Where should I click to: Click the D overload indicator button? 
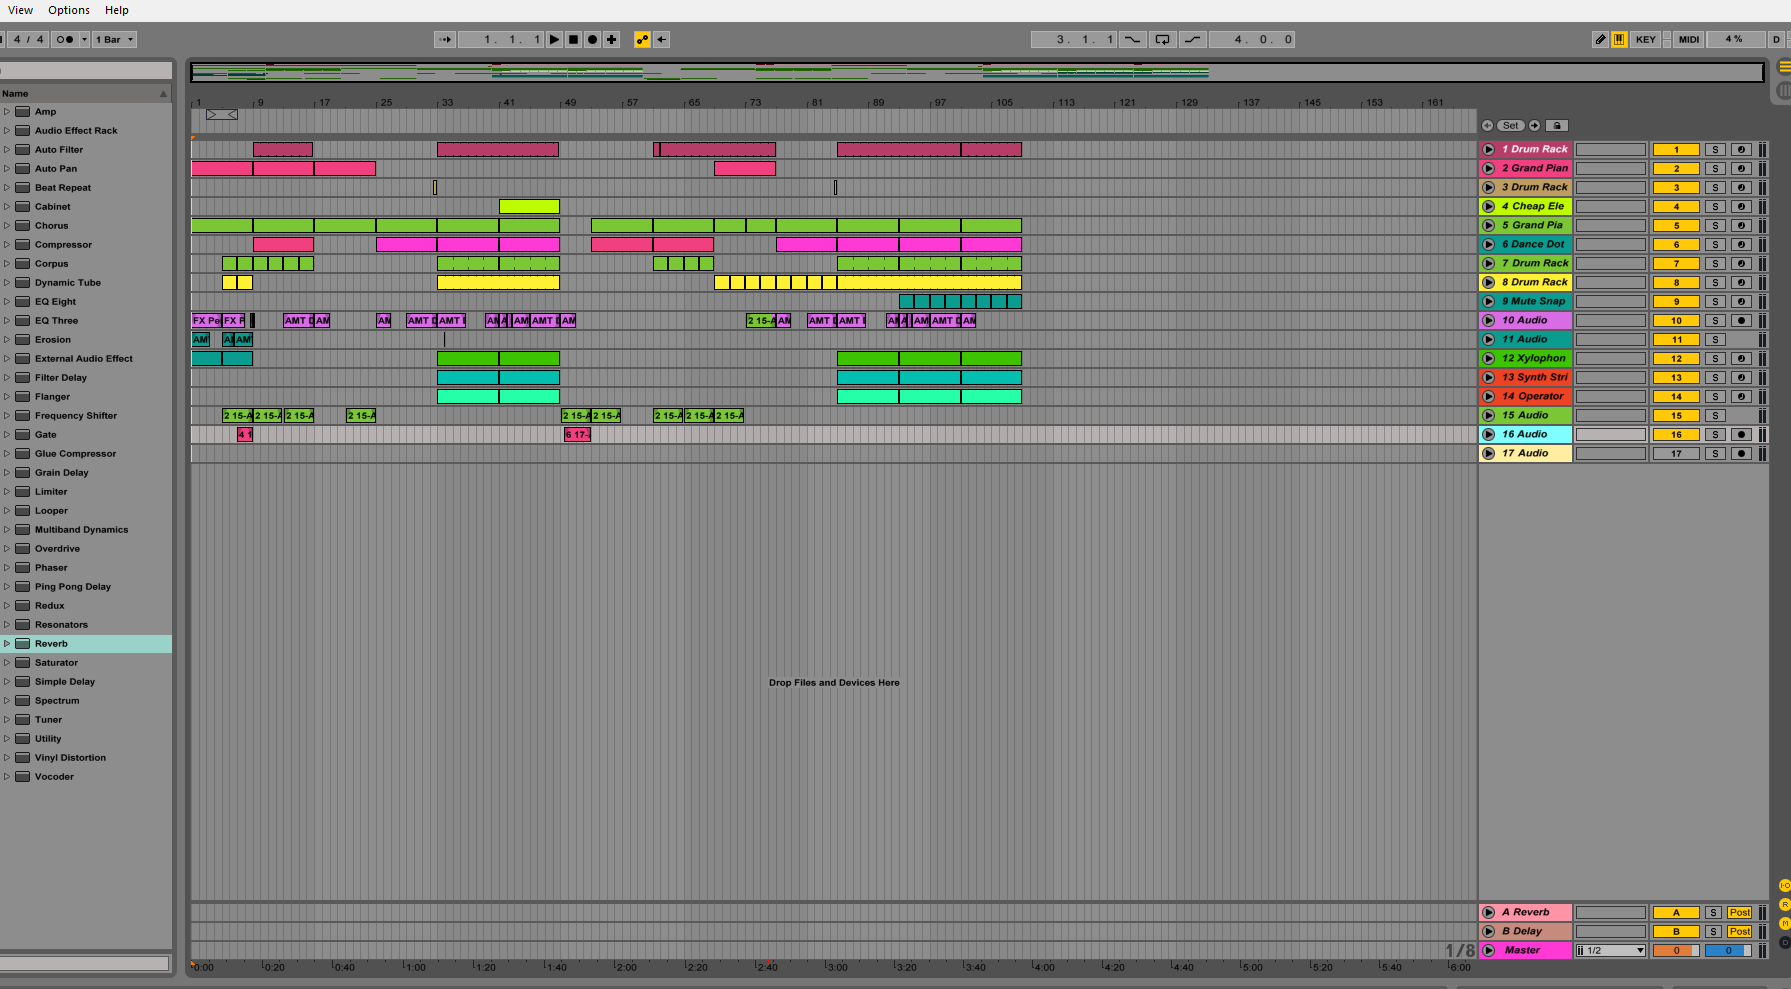[x=1776, y=40]
